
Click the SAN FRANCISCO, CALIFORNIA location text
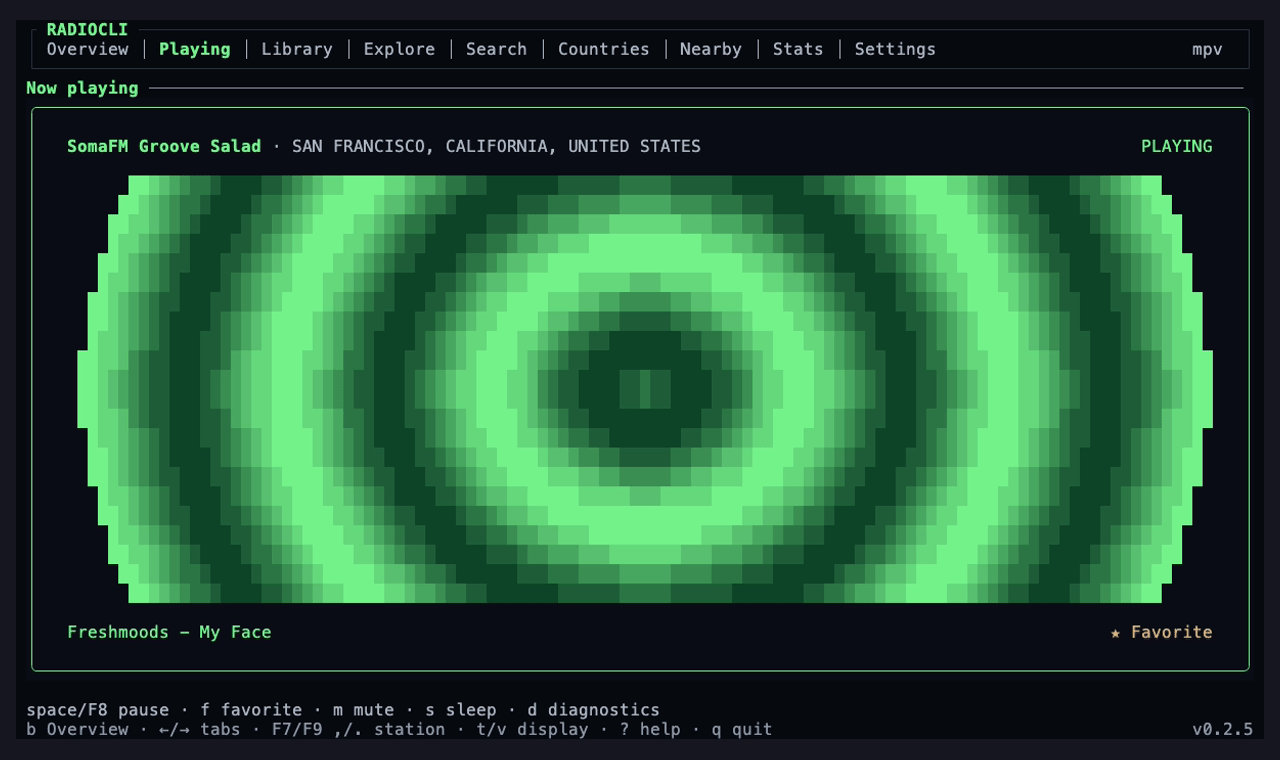pos(496,146)
